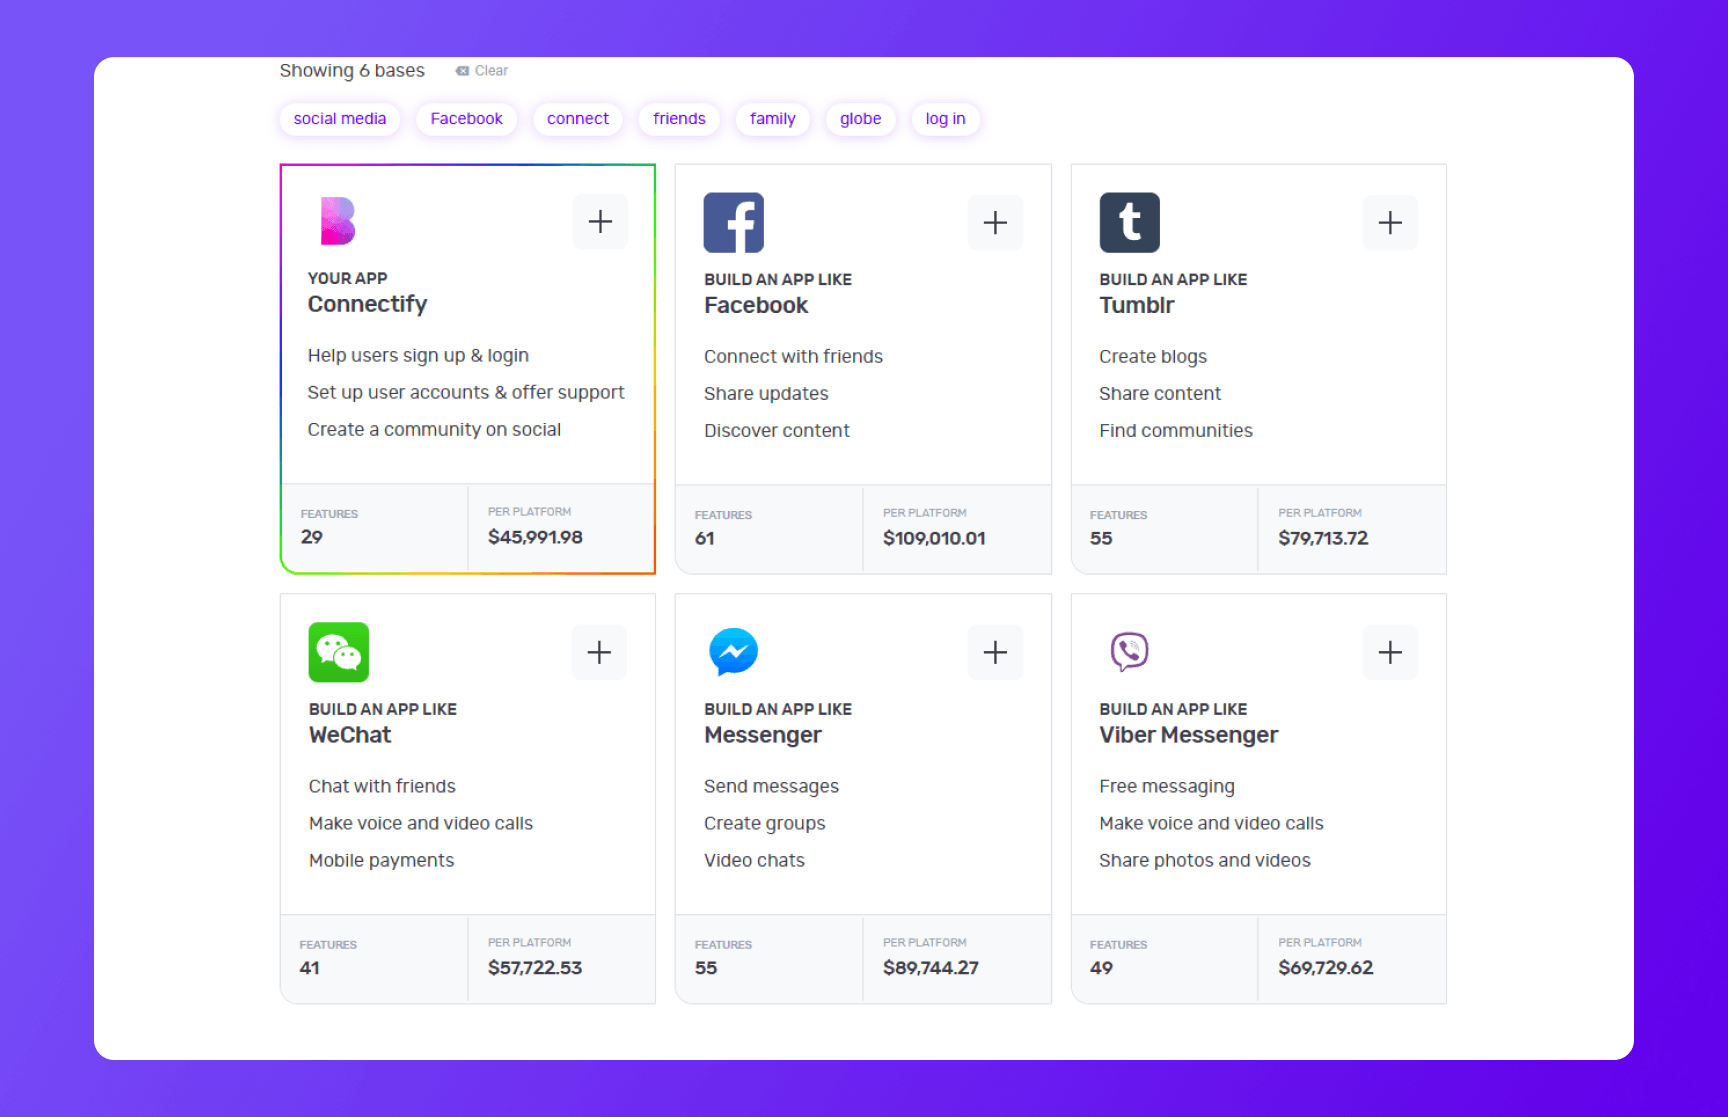This screenshot has height=1117, width=1728.
Task: Choose the log in tag chip
Action: [946, 119]
